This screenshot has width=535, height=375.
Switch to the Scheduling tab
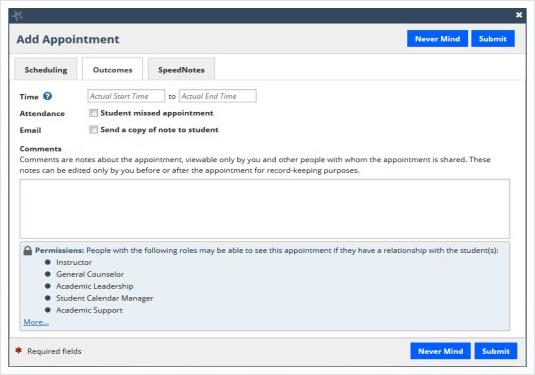[46, 70]
